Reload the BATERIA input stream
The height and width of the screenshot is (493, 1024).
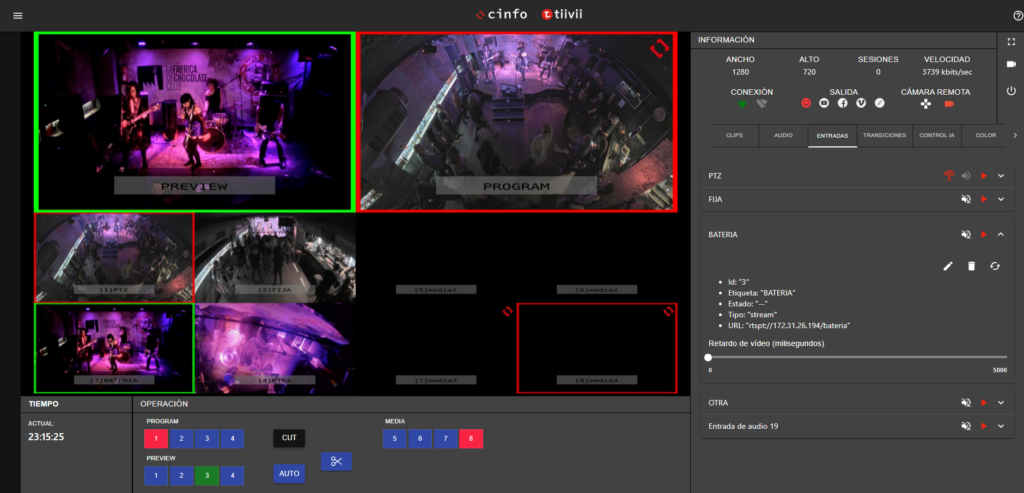(x=995, y=265)
